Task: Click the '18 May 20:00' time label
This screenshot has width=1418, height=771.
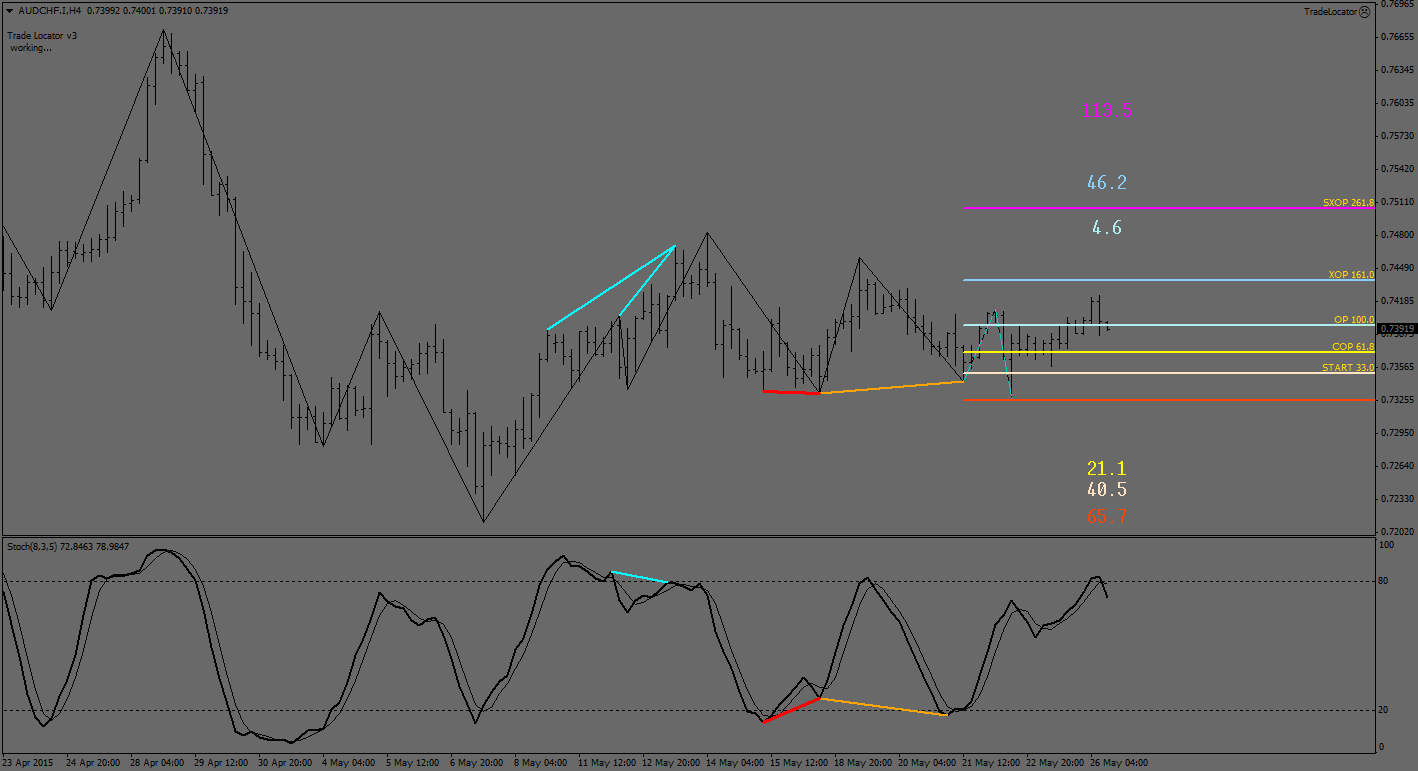Action: pos(862,762)
